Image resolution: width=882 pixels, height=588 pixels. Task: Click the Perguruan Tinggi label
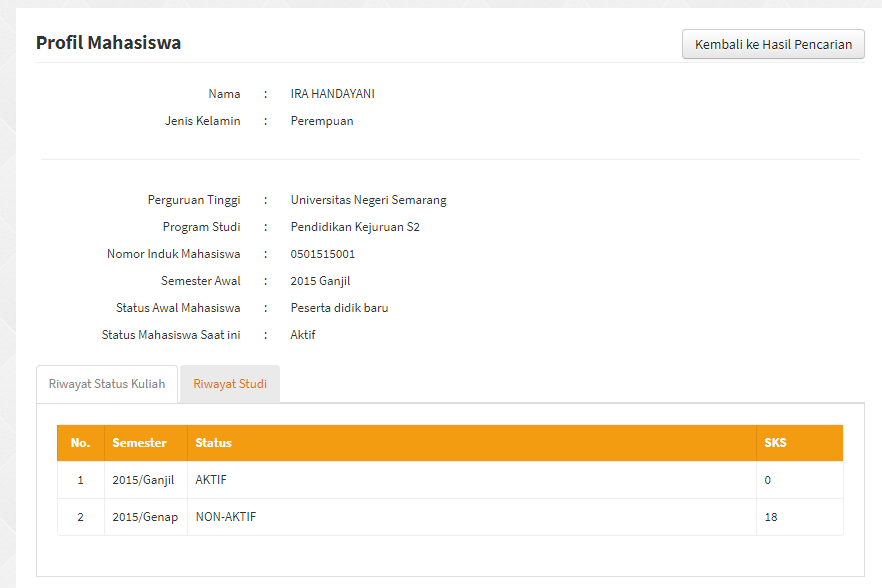click(x=194, y=200)
